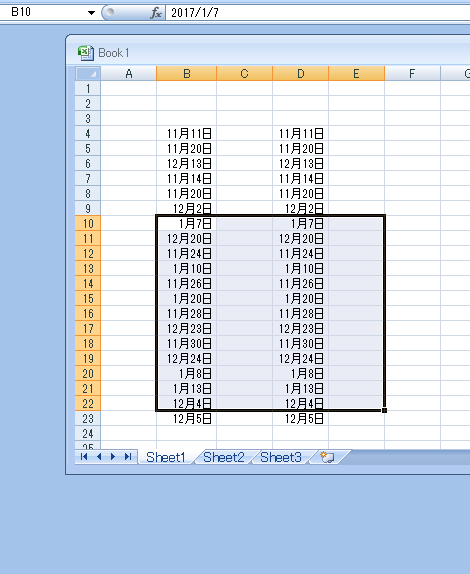This screenshot has width=470, height=574.
Task: Click the Select All corner button
Action: (88, 74)
